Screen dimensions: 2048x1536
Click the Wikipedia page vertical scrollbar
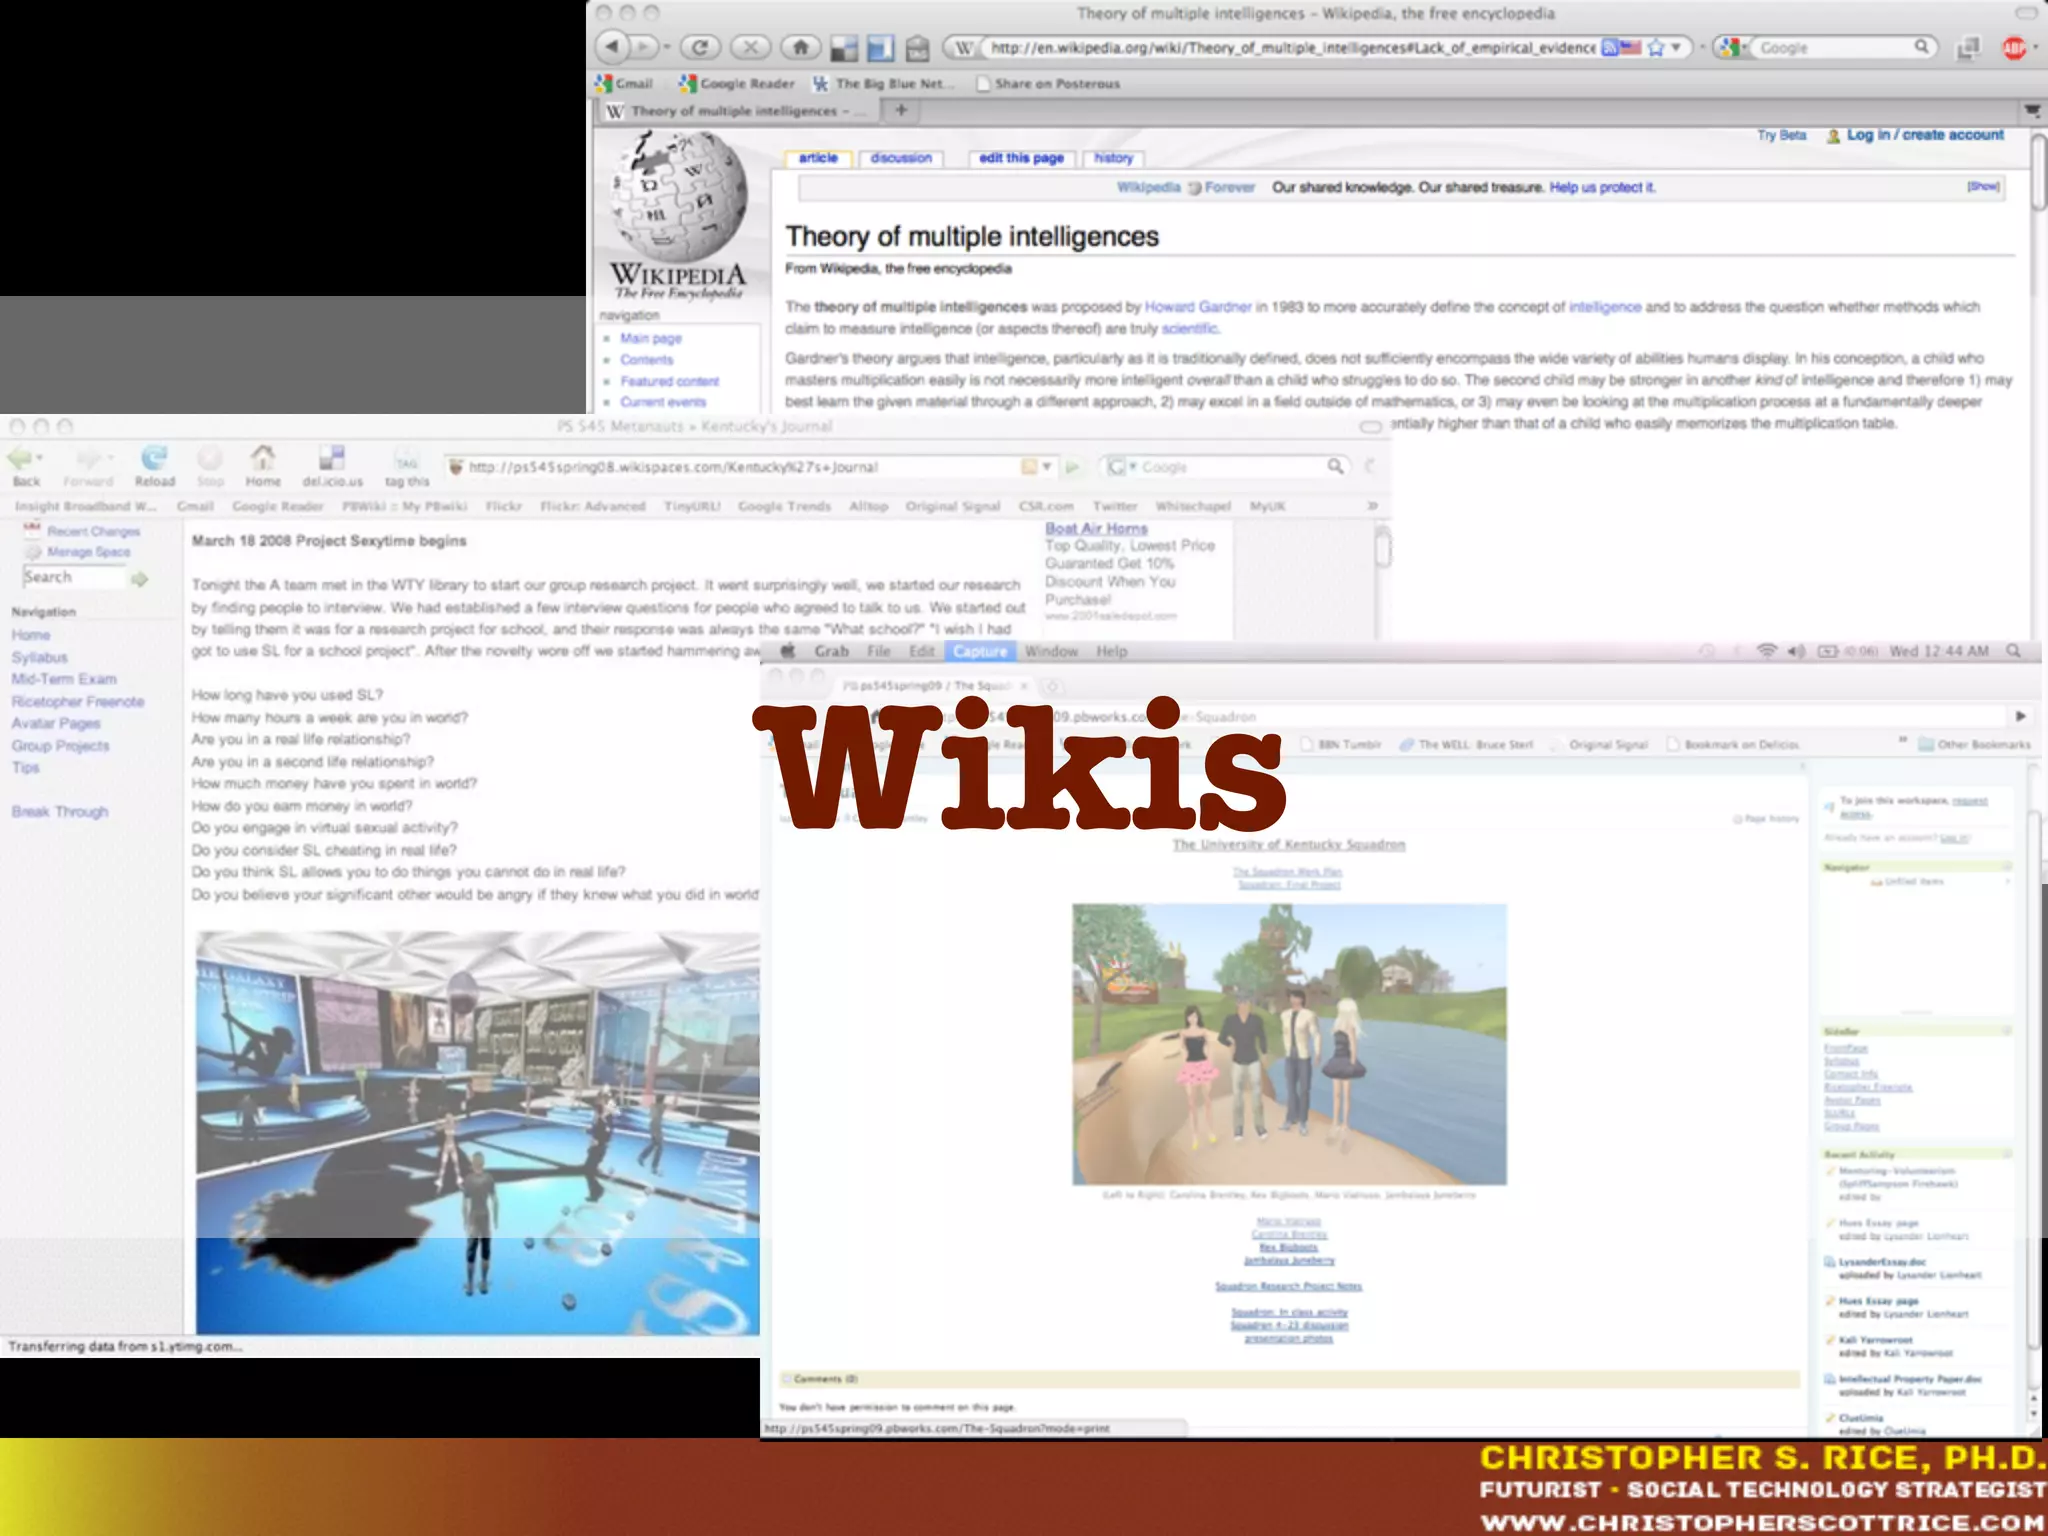coord(2038,171)
